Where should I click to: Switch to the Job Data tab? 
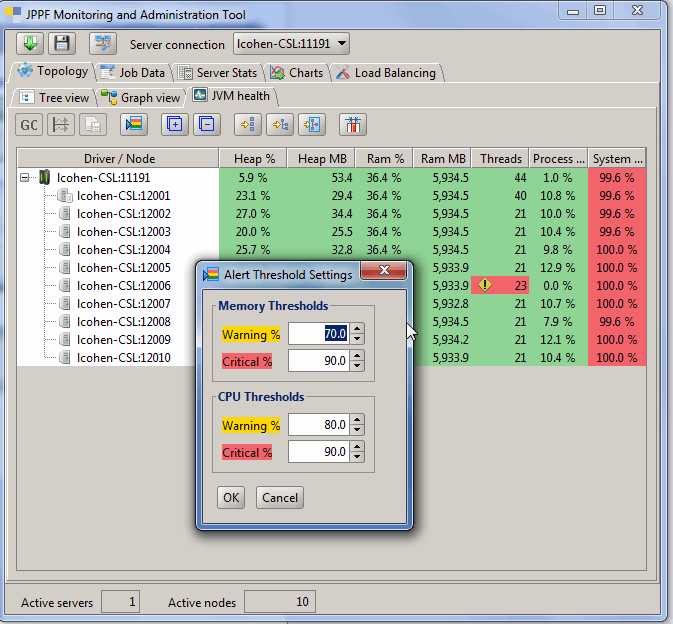tap(134, 73)
